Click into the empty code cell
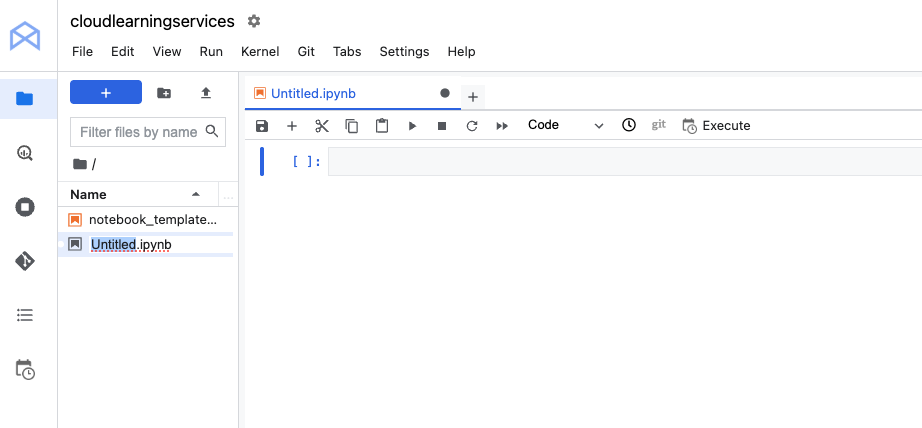This screenshot has width=922, height=428. (624, 162)
